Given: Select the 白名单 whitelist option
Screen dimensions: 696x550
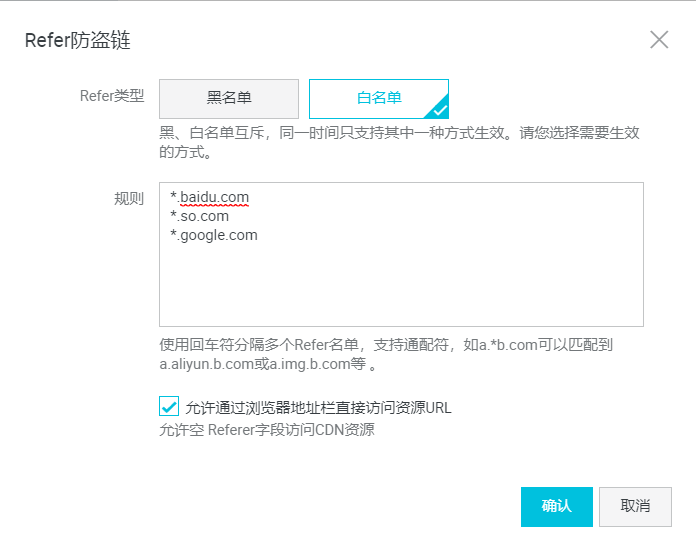Looking at the screenshot, I should [378, 98].
